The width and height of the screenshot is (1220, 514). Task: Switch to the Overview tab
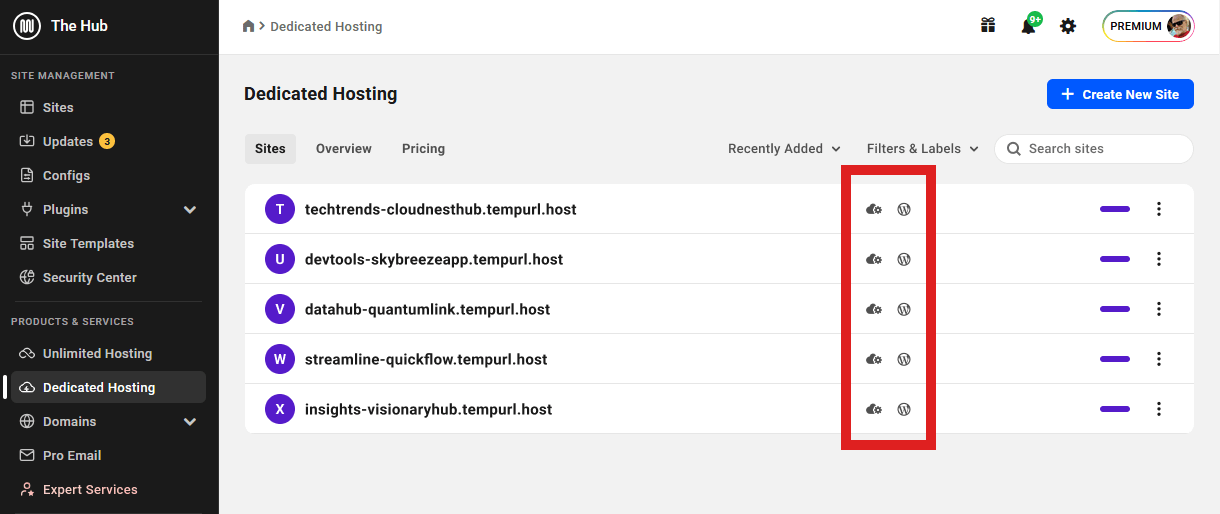(344, 148)
